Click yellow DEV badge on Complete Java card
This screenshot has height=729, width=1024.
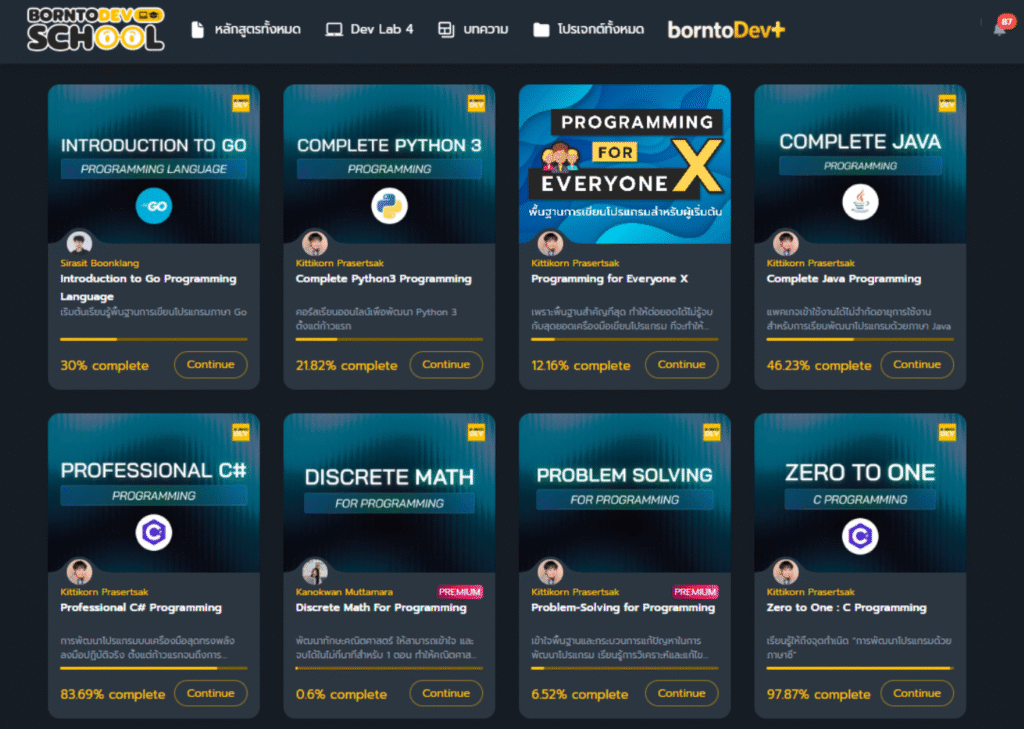(x=947, y=103)
